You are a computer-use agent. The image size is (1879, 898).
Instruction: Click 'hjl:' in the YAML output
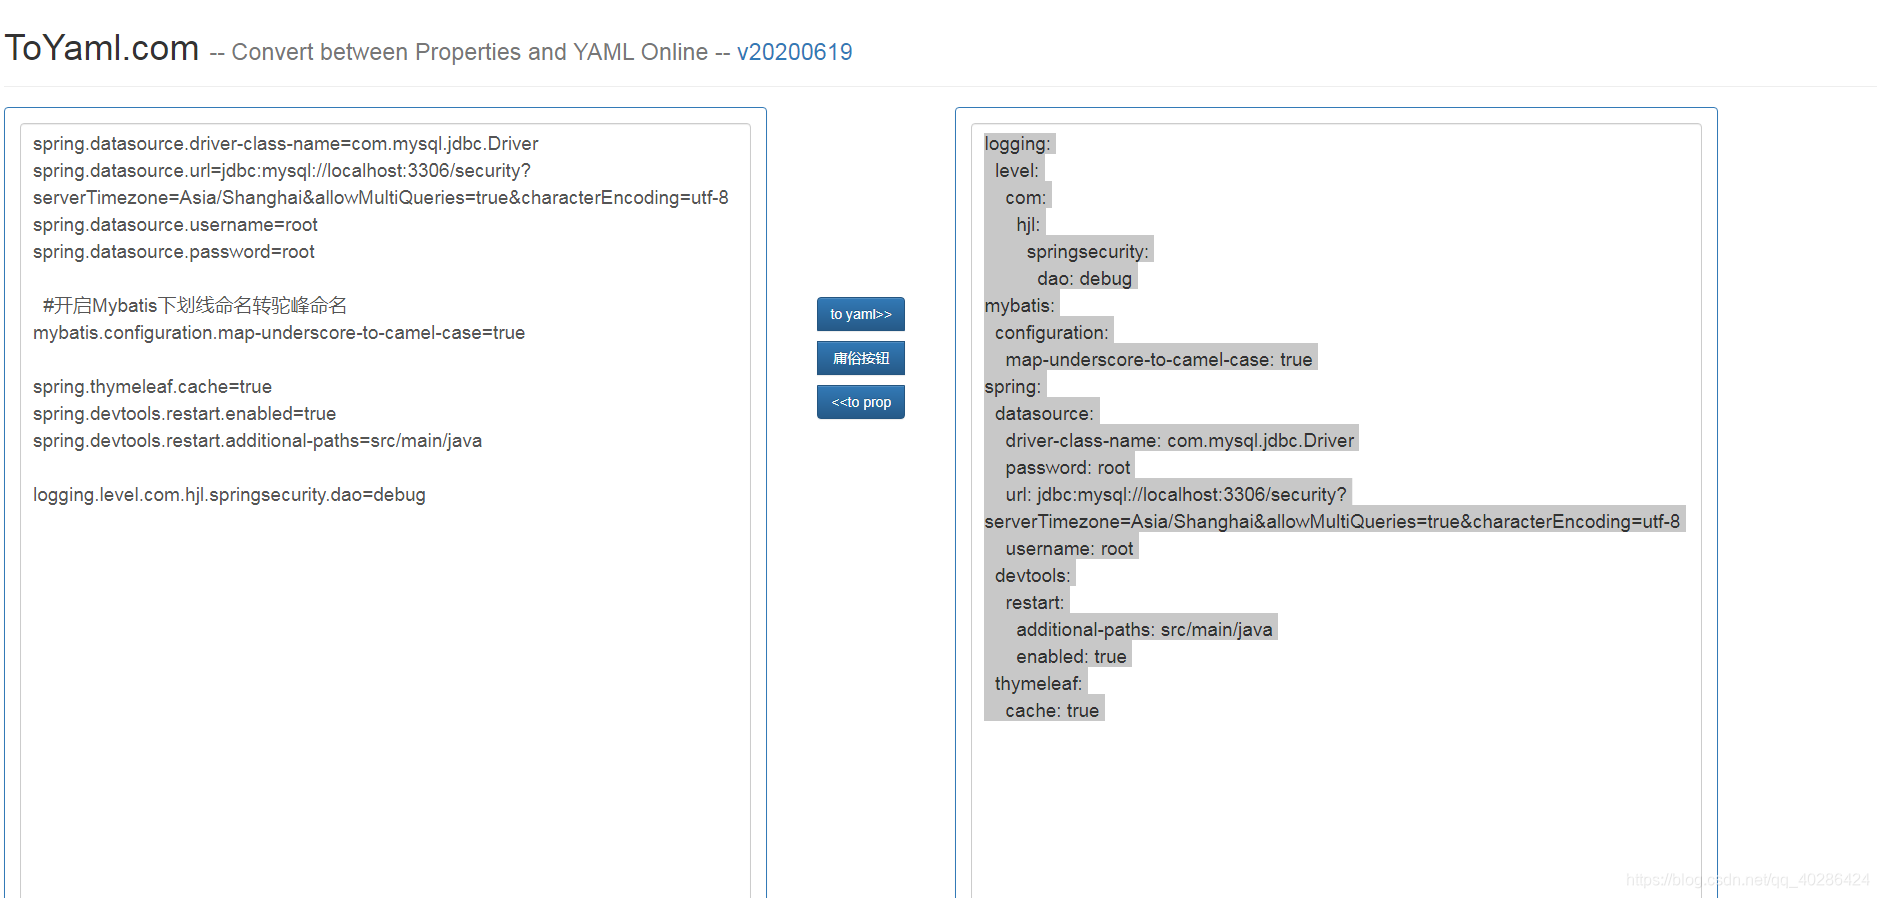point(1029,225)
